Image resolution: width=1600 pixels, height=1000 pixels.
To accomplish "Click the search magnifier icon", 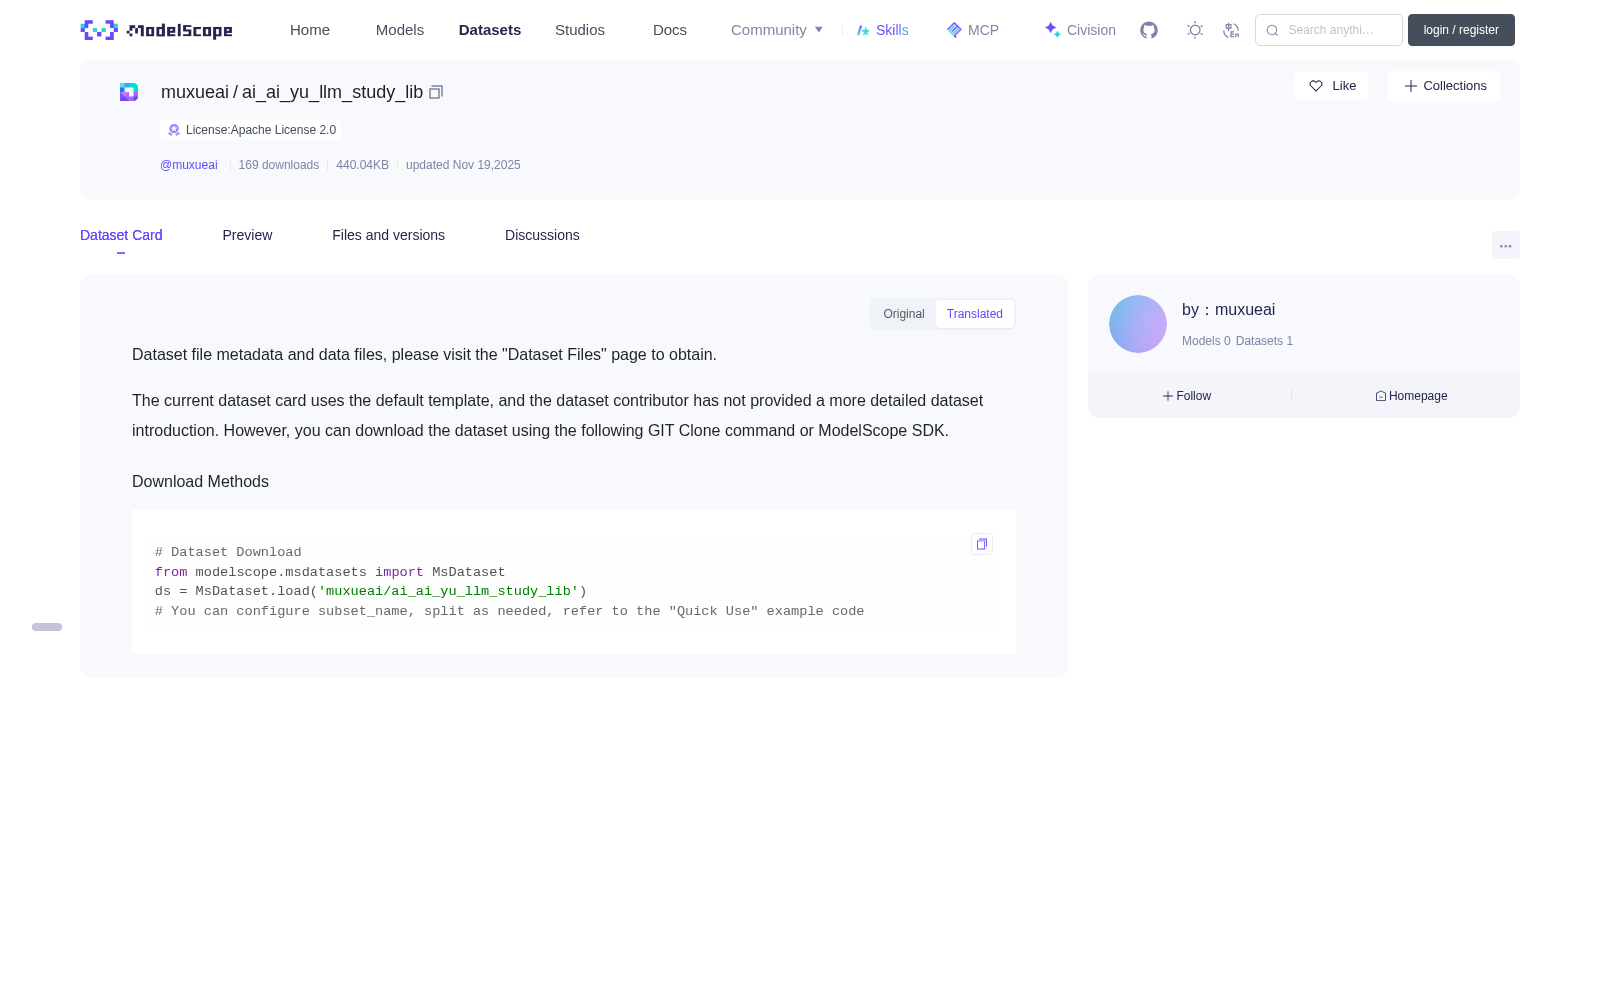I will (1272, 30).
